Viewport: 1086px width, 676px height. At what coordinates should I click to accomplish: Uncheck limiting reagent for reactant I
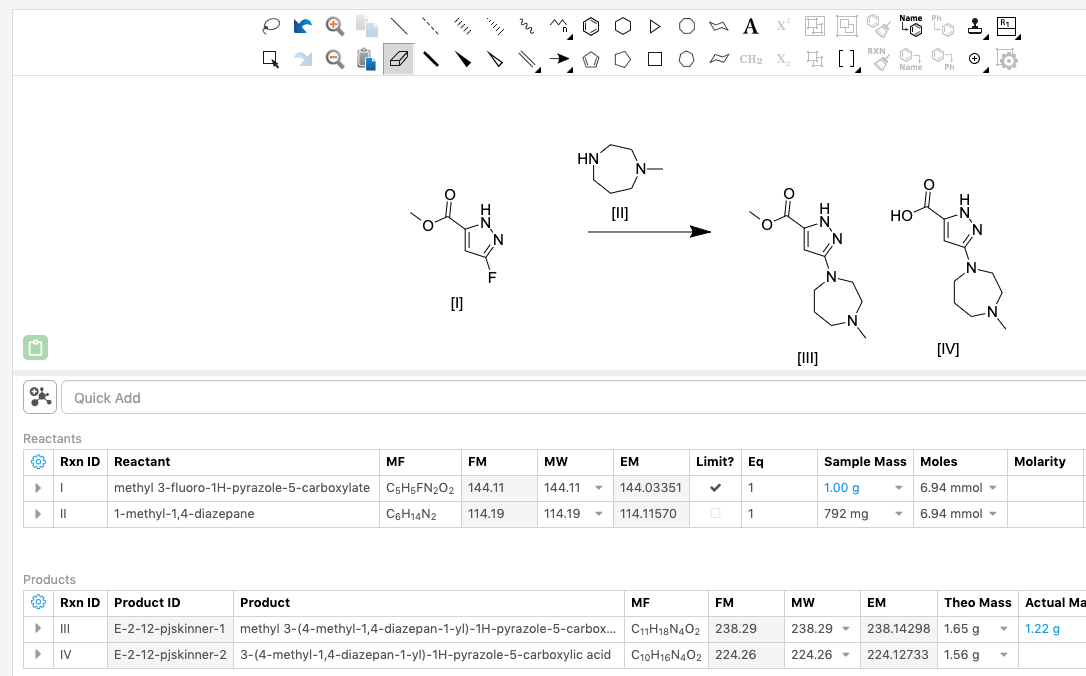point(714,488)
